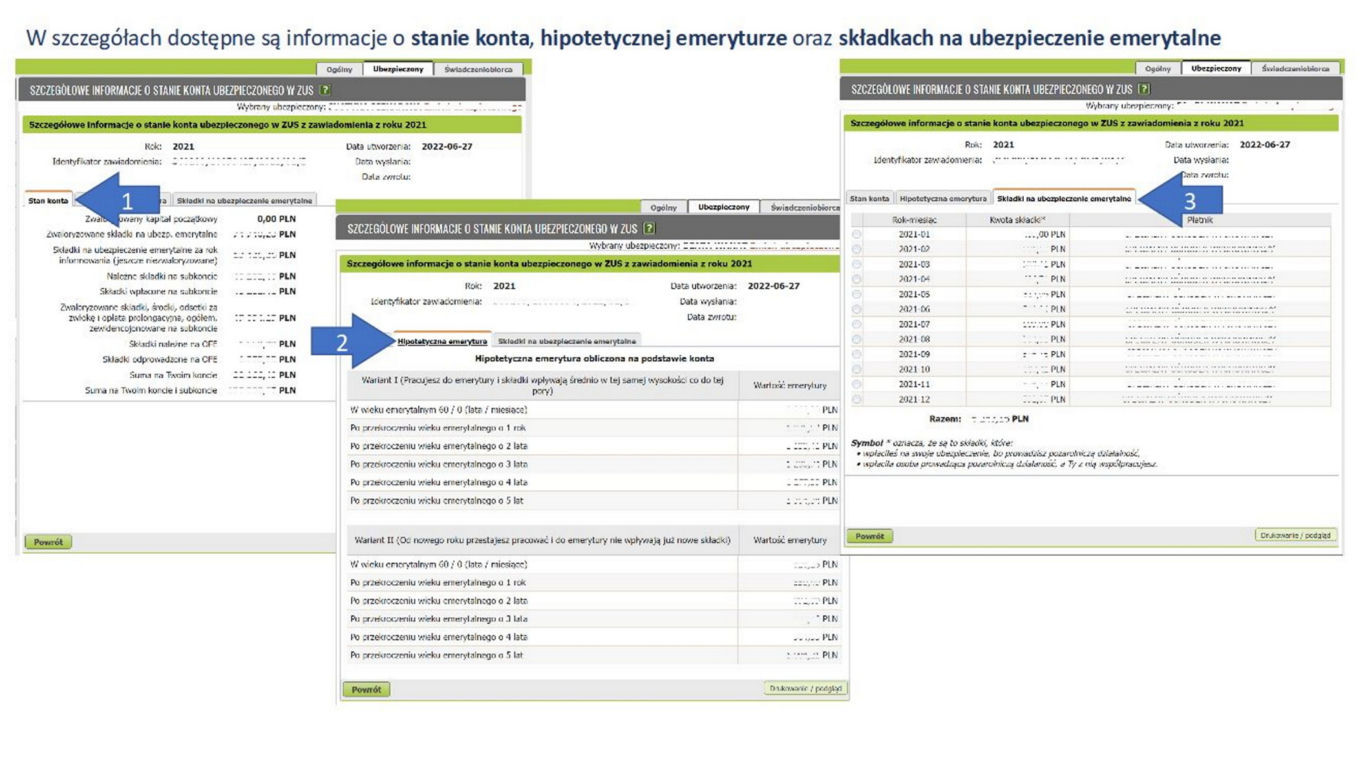Open Składki na ubezpieczenie emerytalne tab beside arrow 1
This screenshot has height=780, width=1369.
pos(245,200)
